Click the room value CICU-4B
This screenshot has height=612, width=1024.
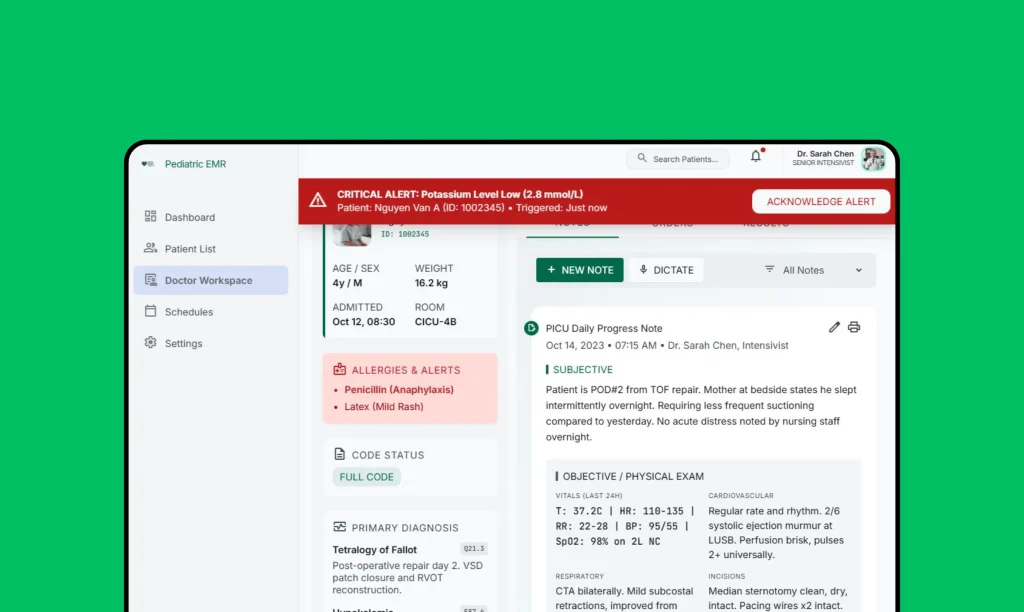click(x=436, y=321)
